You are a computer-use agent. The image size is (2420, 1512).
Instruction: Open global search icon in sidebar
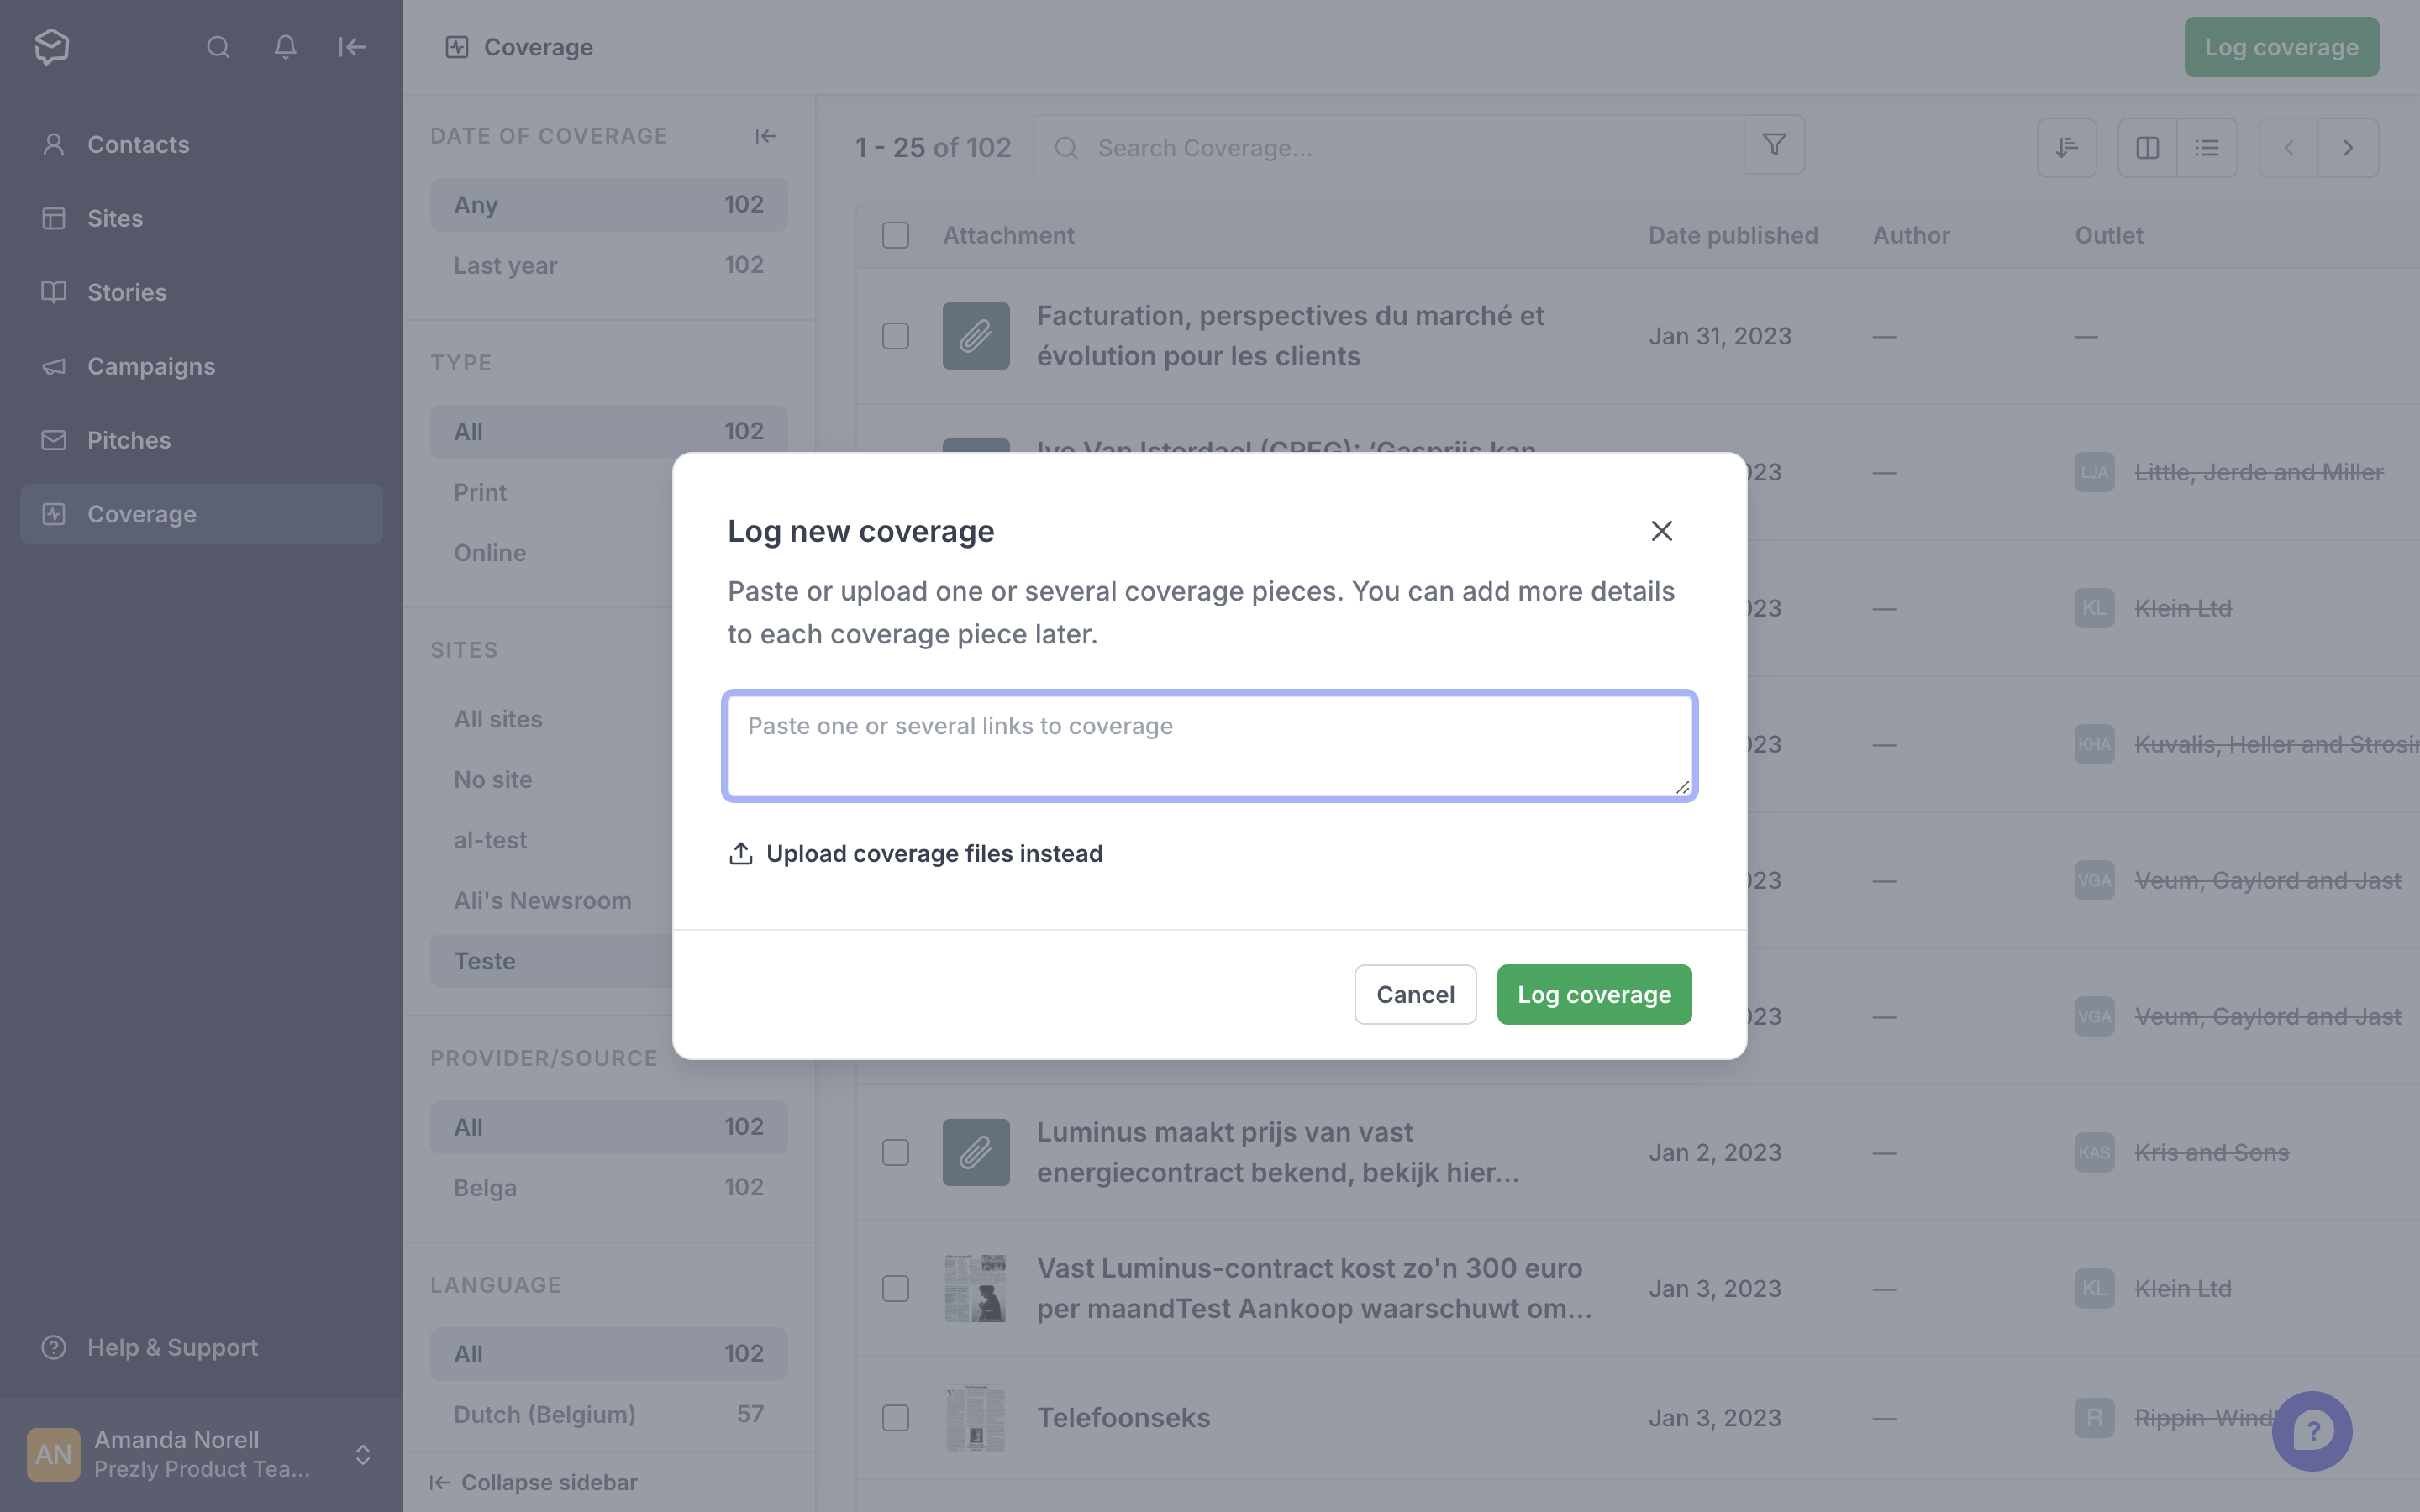[x=218, y=47]
